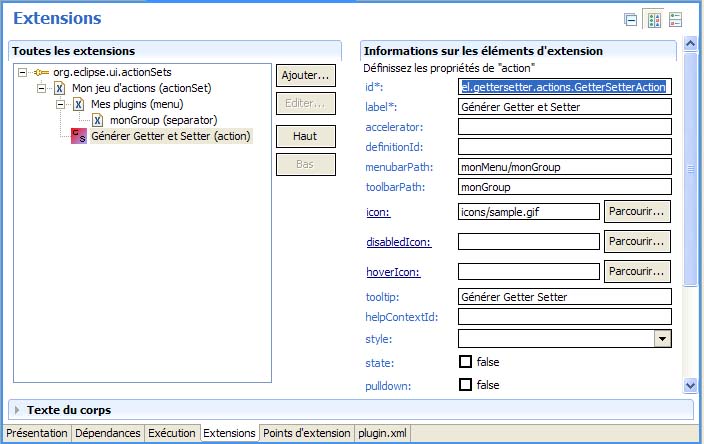Click the horizontal layout icon in header
Viewport: 704px width, 444px height.
pos(676,19)
